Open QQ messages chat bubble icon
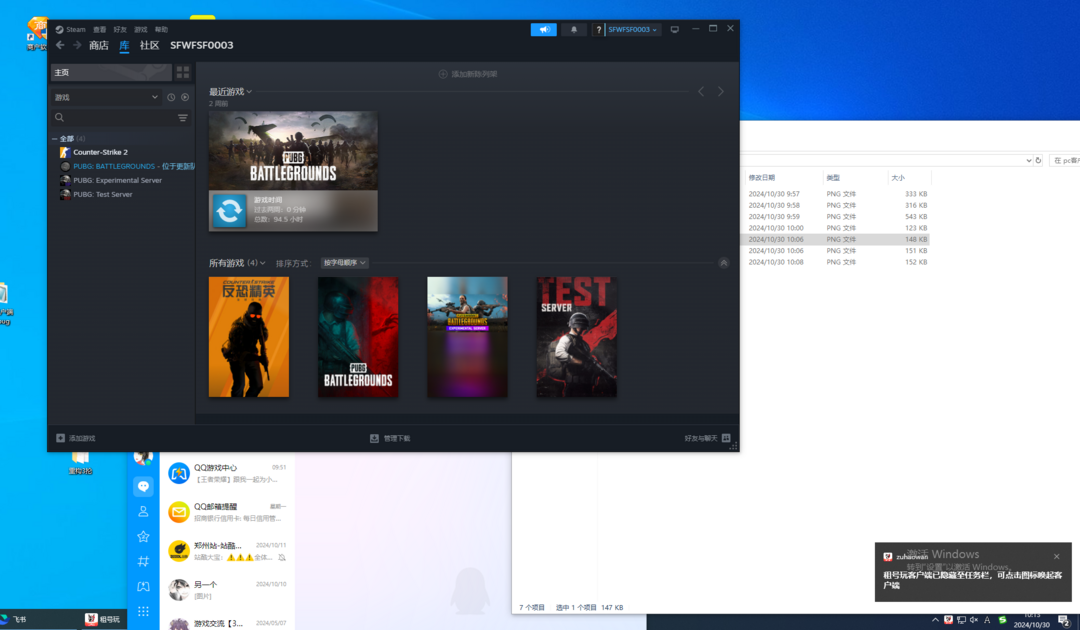 pos(143,486)
